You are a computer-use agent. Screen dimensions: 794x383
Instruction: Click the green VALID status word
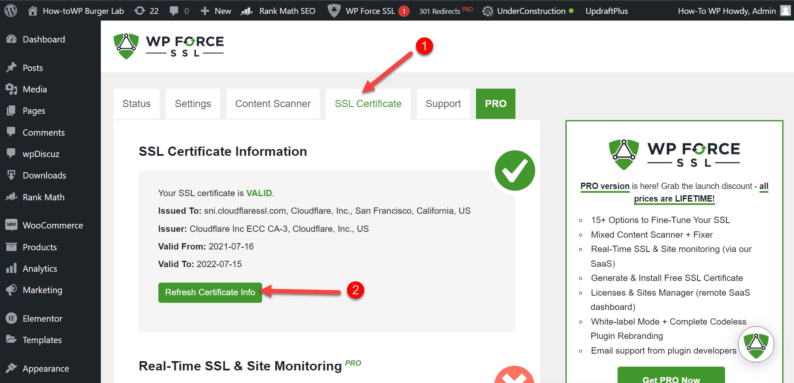click(x=259, y=193)
